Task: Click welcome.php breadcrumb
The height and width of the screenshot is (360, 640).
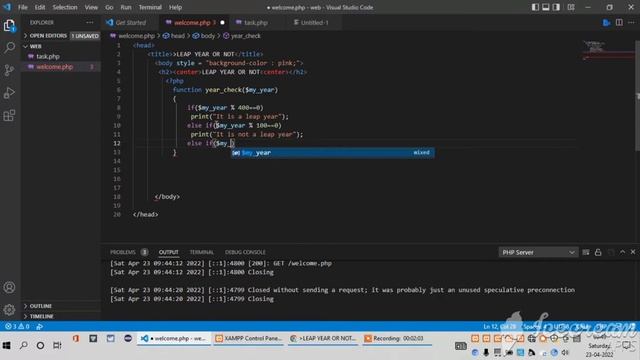Action: click(136, 36)
